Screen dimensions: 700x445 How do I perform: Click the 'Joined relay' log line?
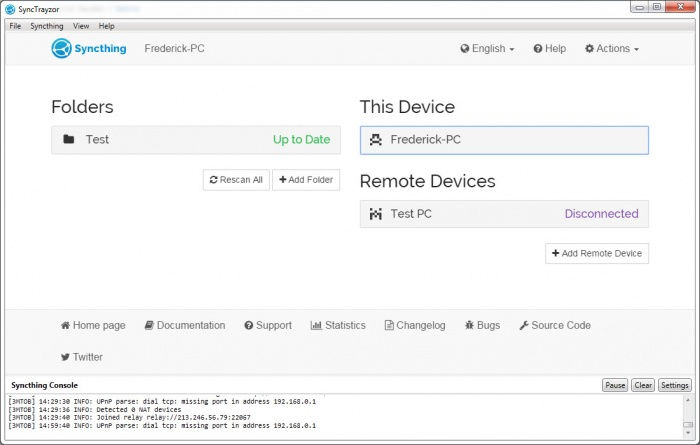(129, 418)
